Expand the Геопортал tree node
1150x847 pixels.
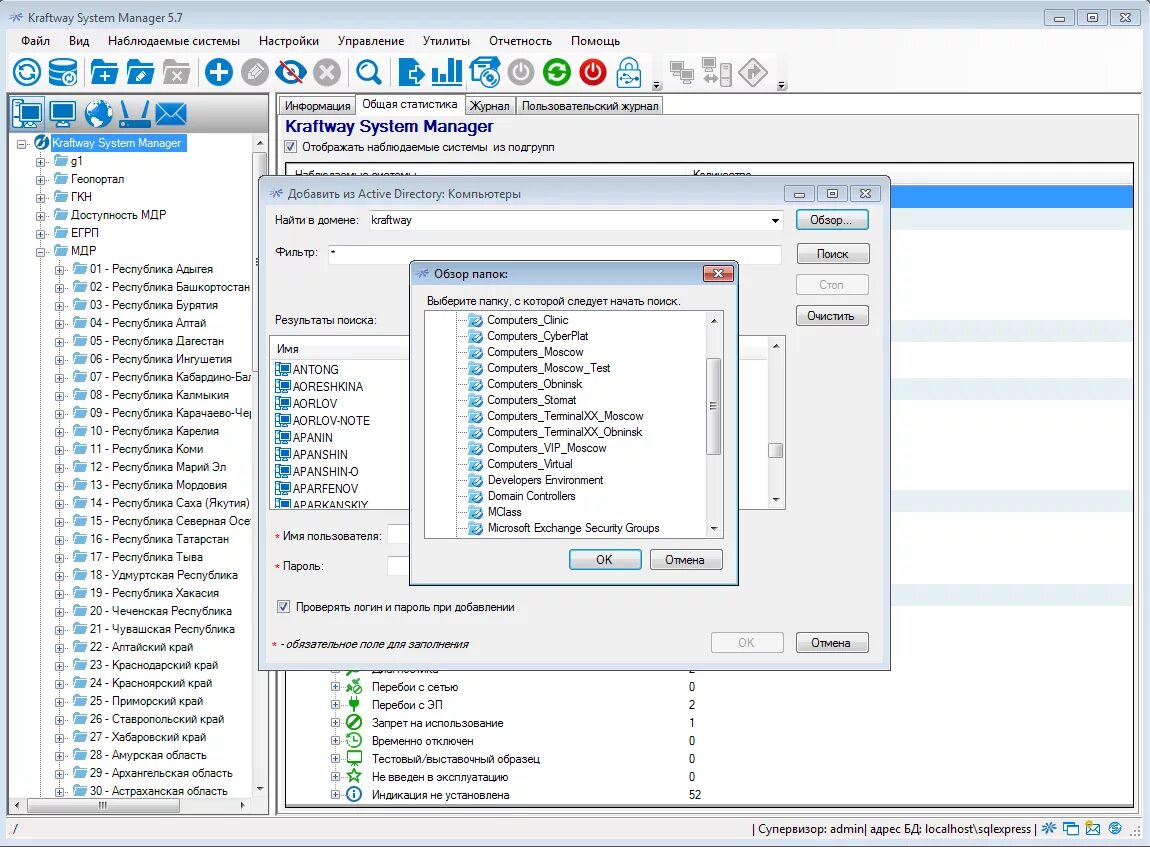pyautogui.click(x=41, y=179)
